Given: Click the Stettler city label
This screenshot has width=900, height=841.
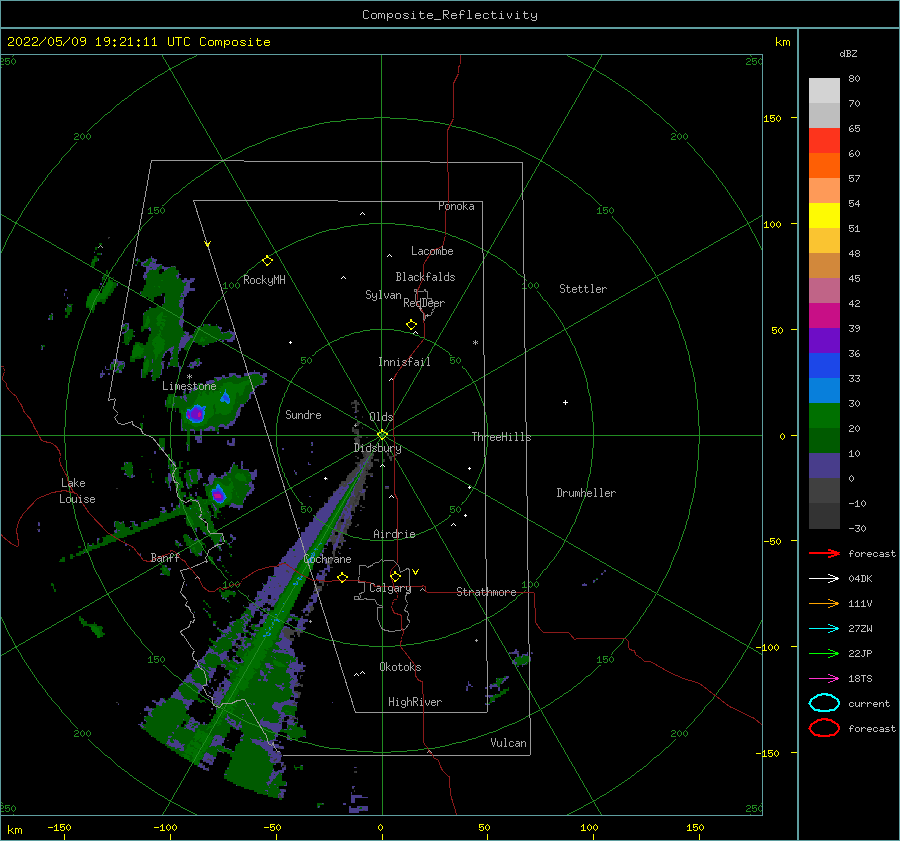Looking at the screenshot, I should pyautogui.click(x=583, y=289).
